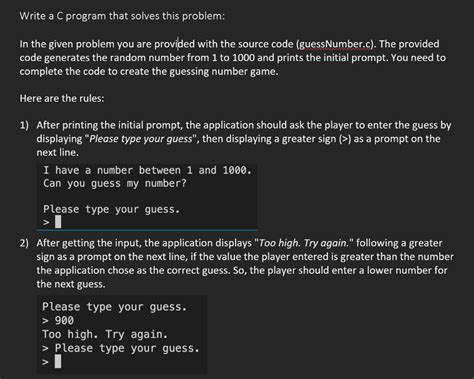
Task: Click the rule number 2) marker
Action: [x=24, y=243]
